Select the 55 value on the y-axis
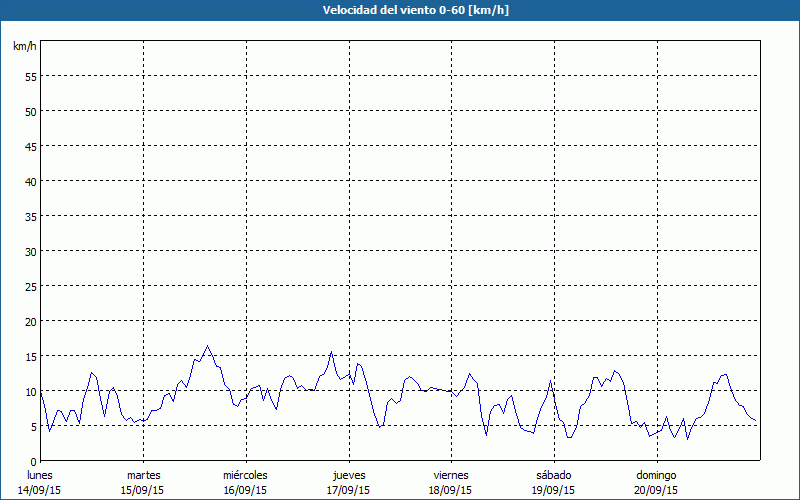800x500 pixels. (30, 76)
